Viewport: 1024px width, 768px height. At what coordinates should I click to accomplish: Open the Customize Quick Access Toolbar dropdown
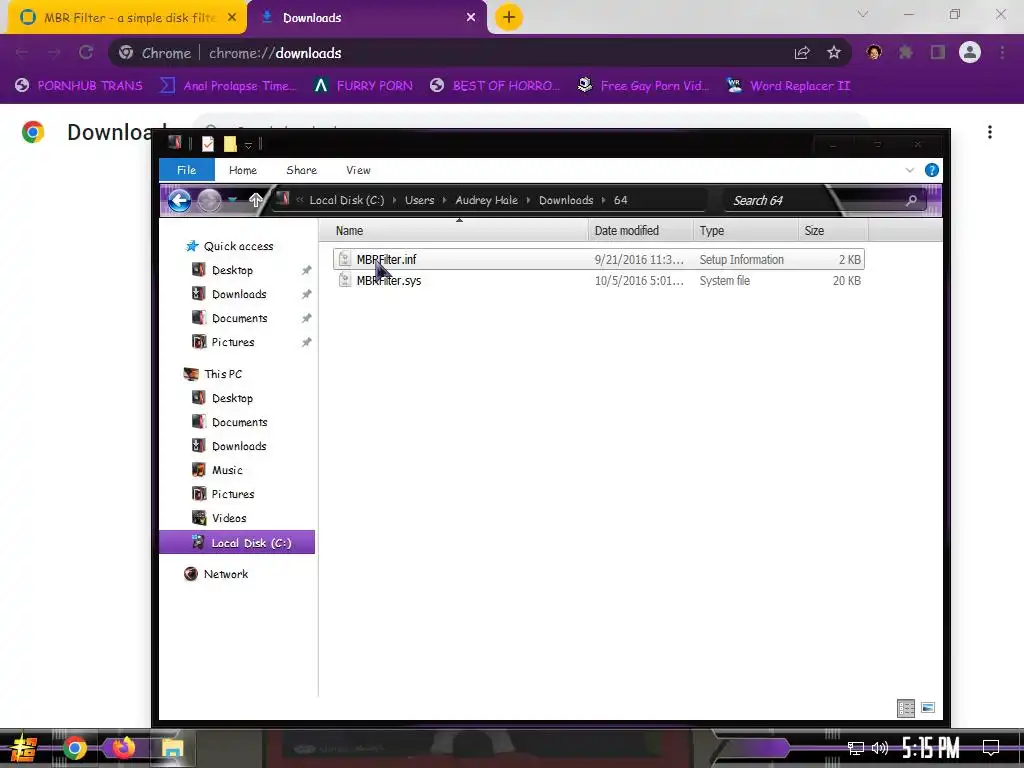click(x=248, y=145)
